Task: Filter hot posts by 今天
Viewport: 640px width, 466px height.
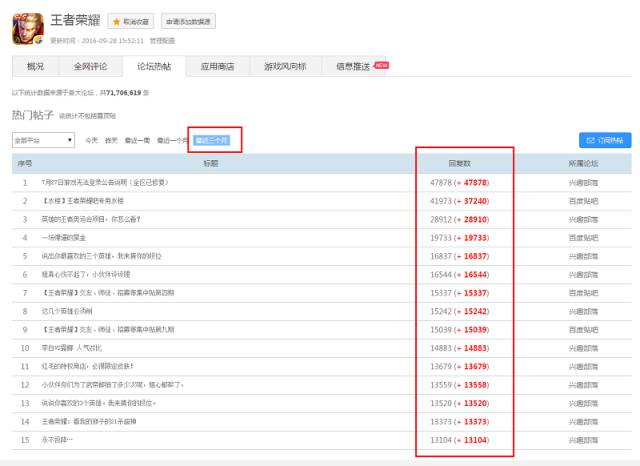Action: click(x=92, y=140)
